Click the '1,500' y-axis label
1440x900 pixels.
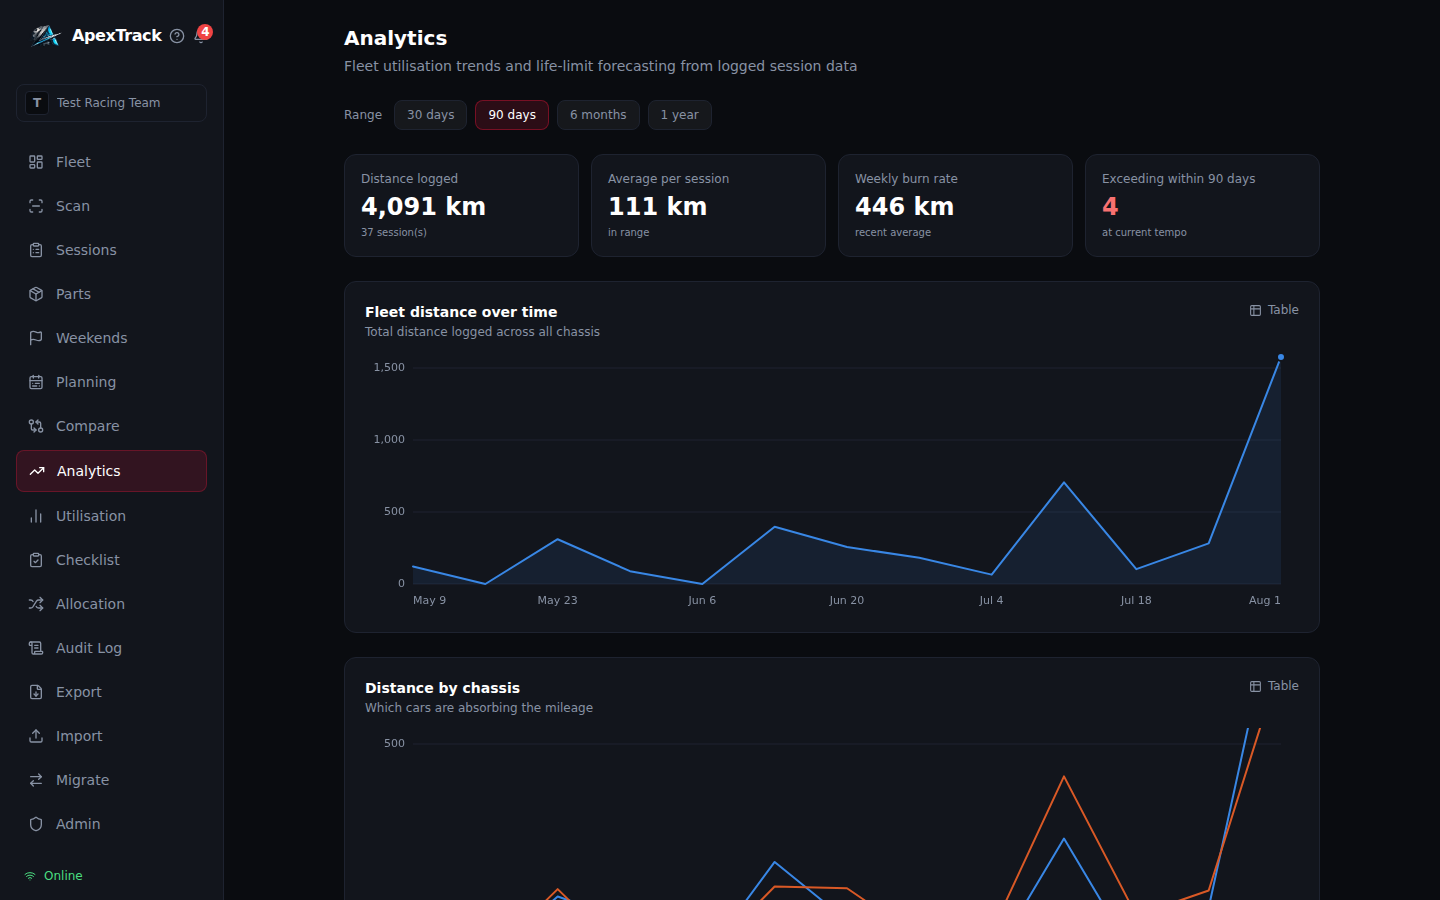click(x=389, y=367)
